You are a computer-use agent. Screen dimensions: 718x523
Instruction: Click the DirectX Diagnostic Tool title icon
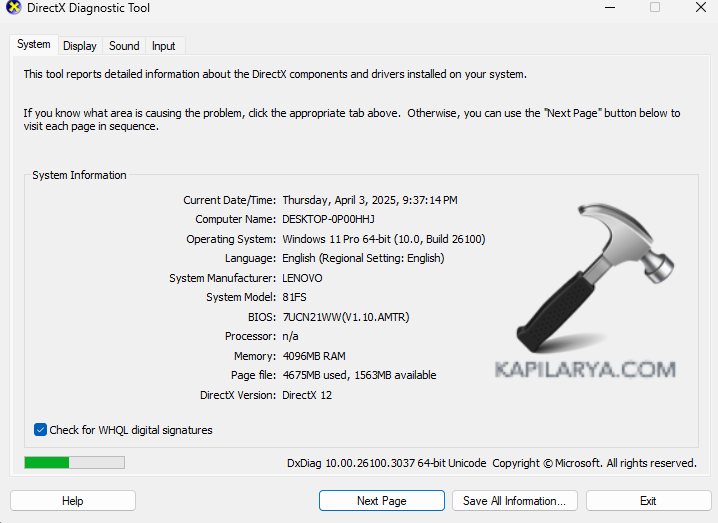14,8
